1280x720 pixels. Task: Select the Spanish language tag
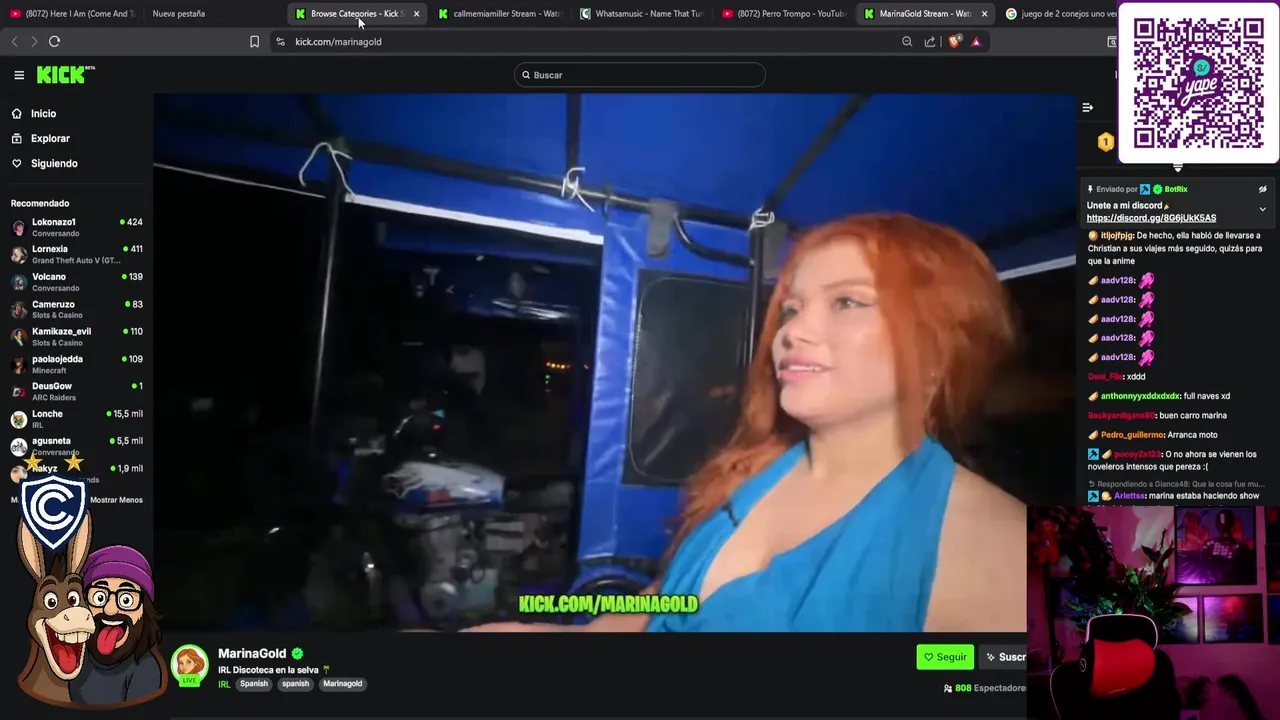click(x=254, y=684)
